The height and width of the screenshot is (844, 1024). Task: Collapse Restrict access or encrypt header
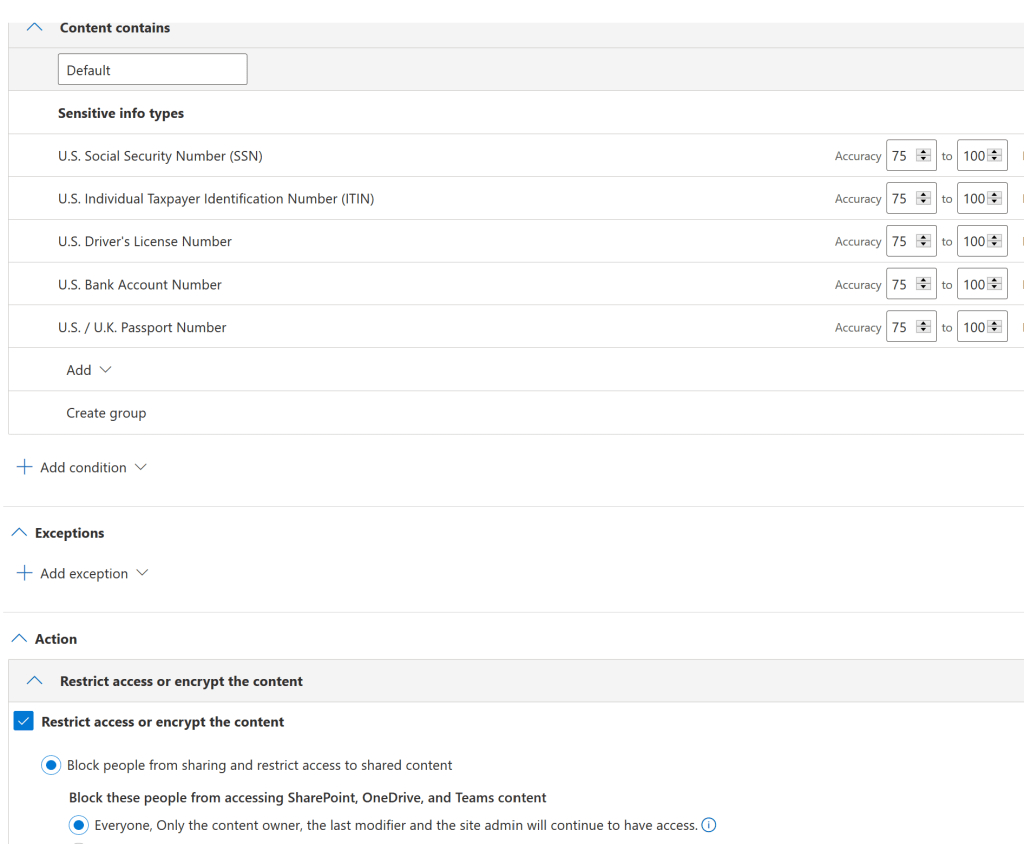(x=35, y=681)
